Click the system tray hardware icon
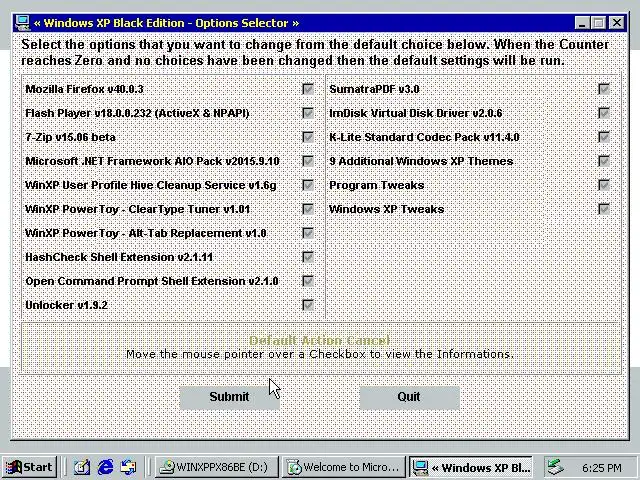This screenshot has height=480, width=640. (556, 467)
